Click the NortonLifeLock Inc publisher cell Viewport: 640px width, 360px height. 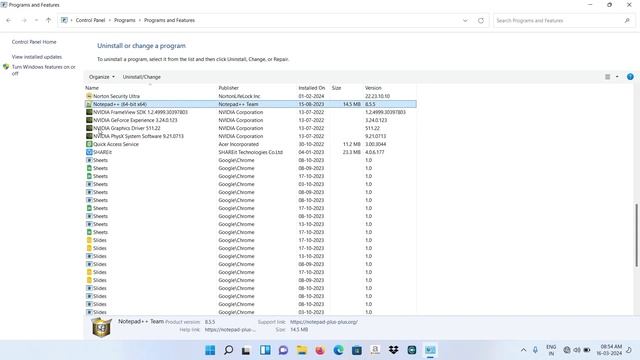click(239, 96)
